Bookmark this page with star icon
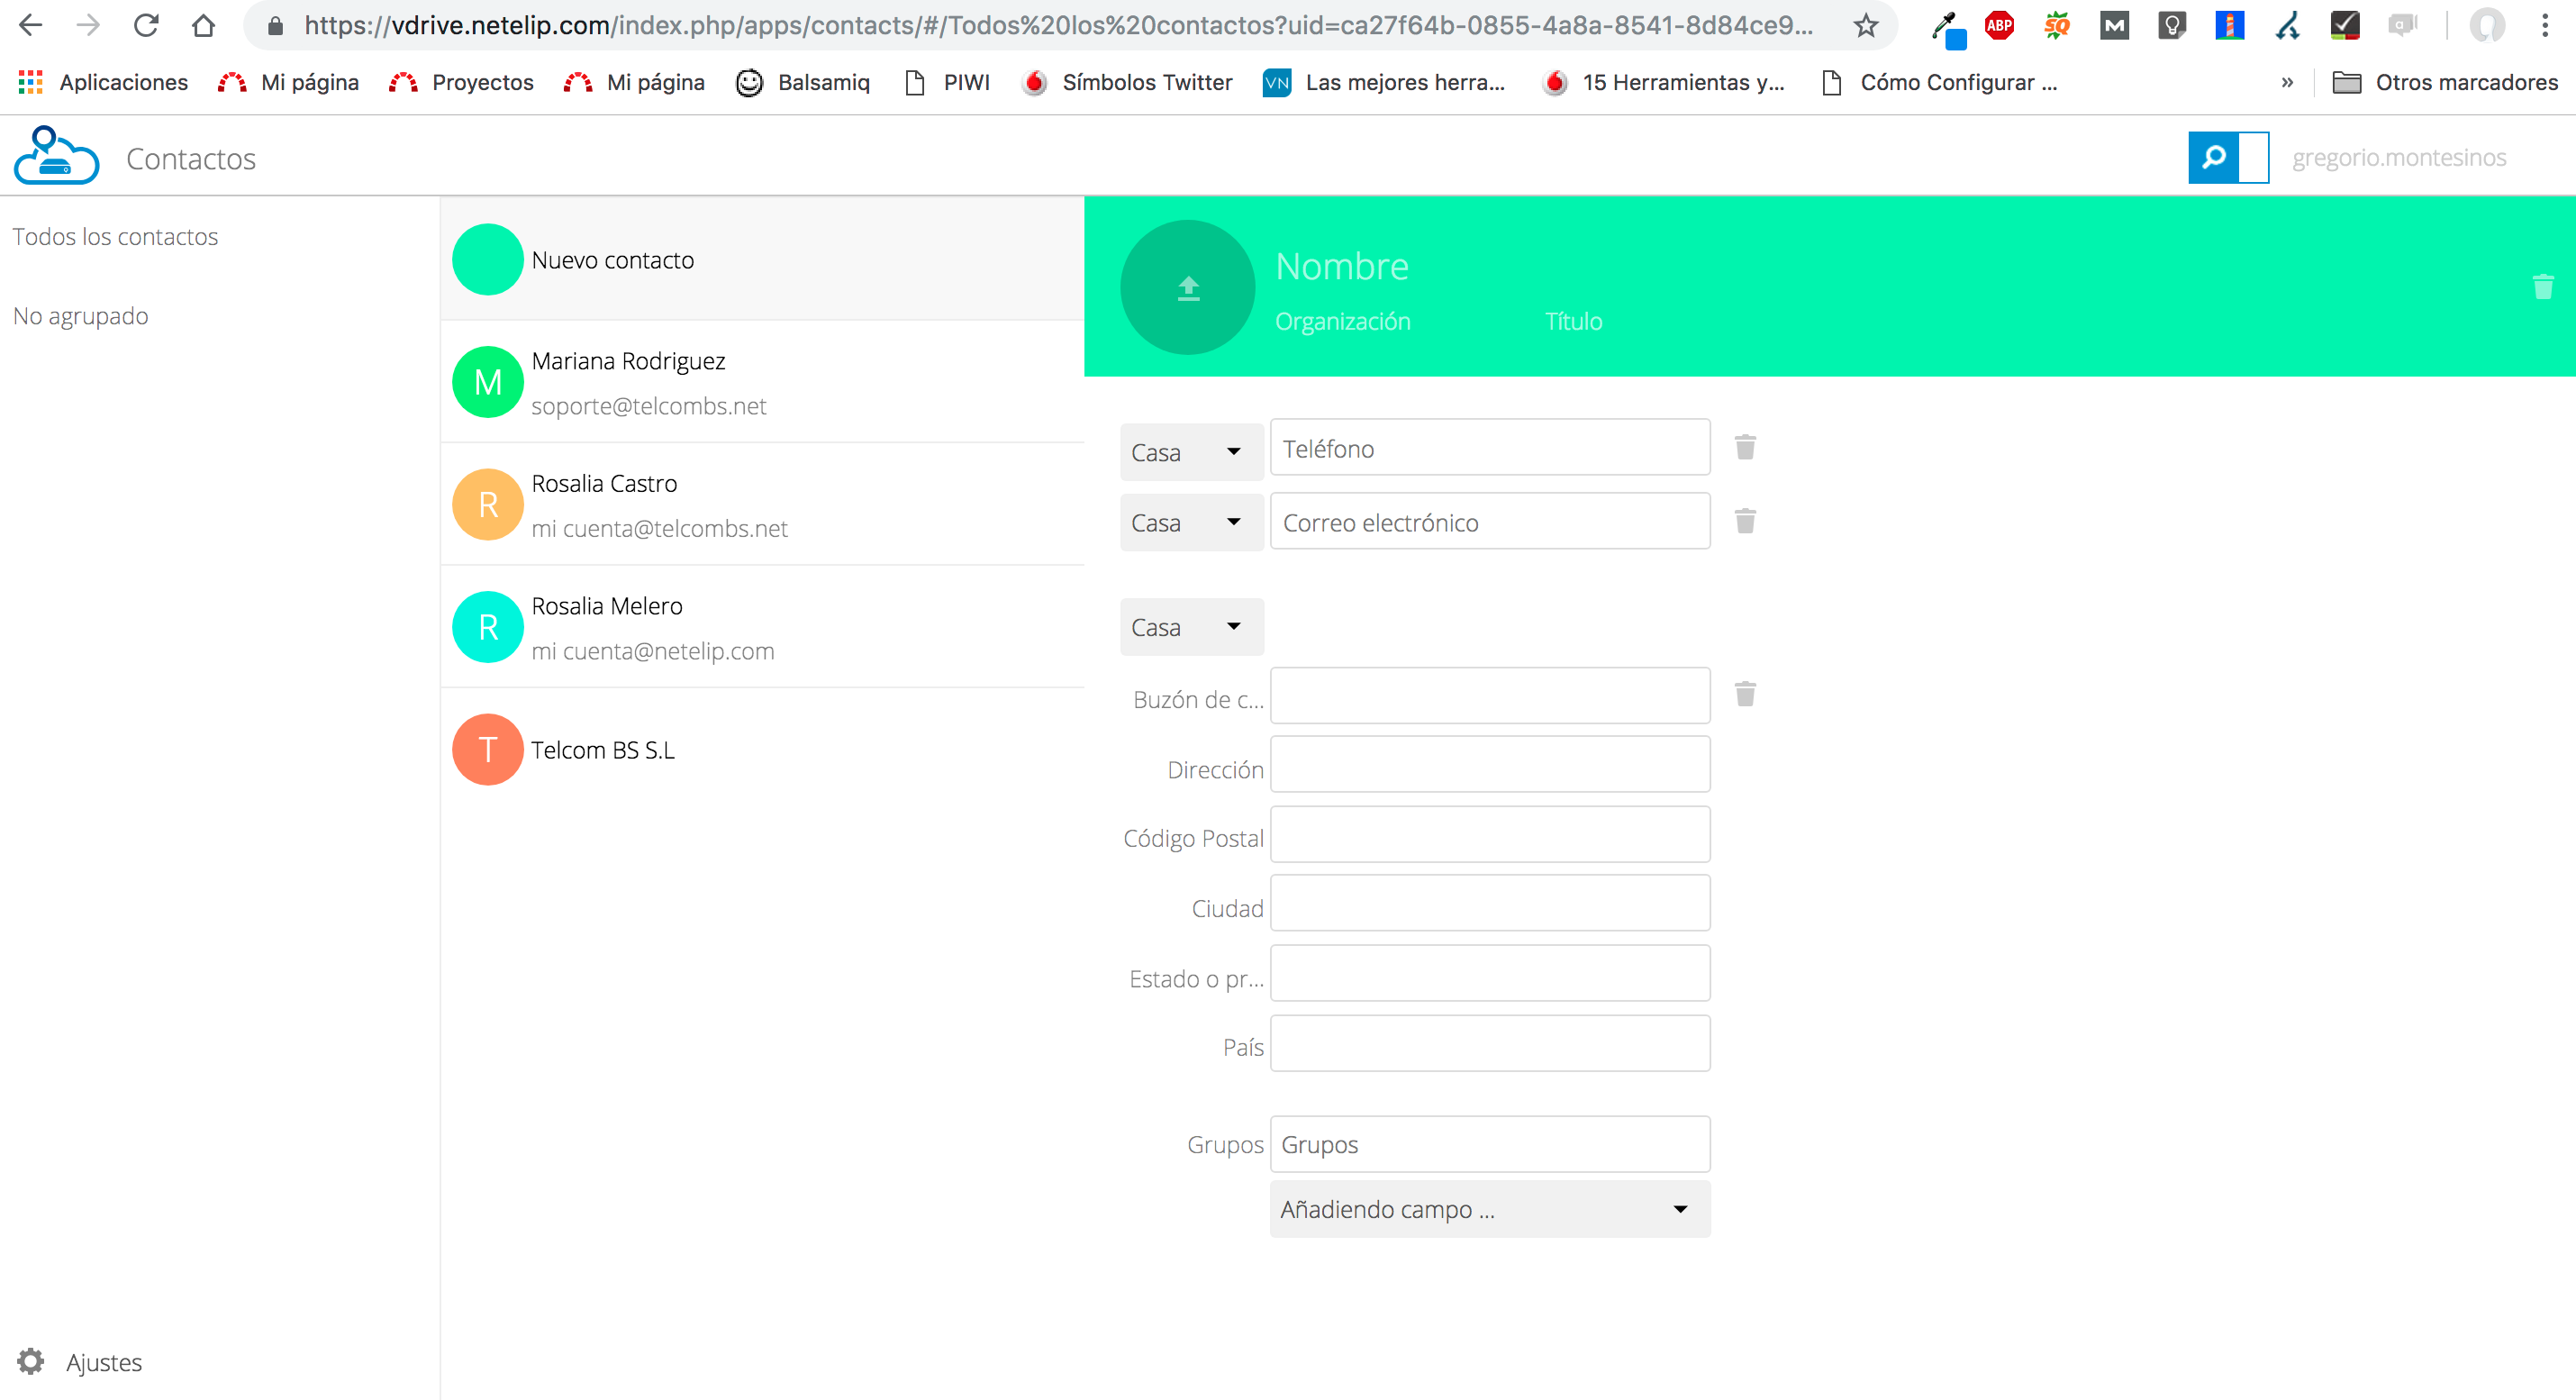The image size is (2576, 1400). pos(1866,25)
